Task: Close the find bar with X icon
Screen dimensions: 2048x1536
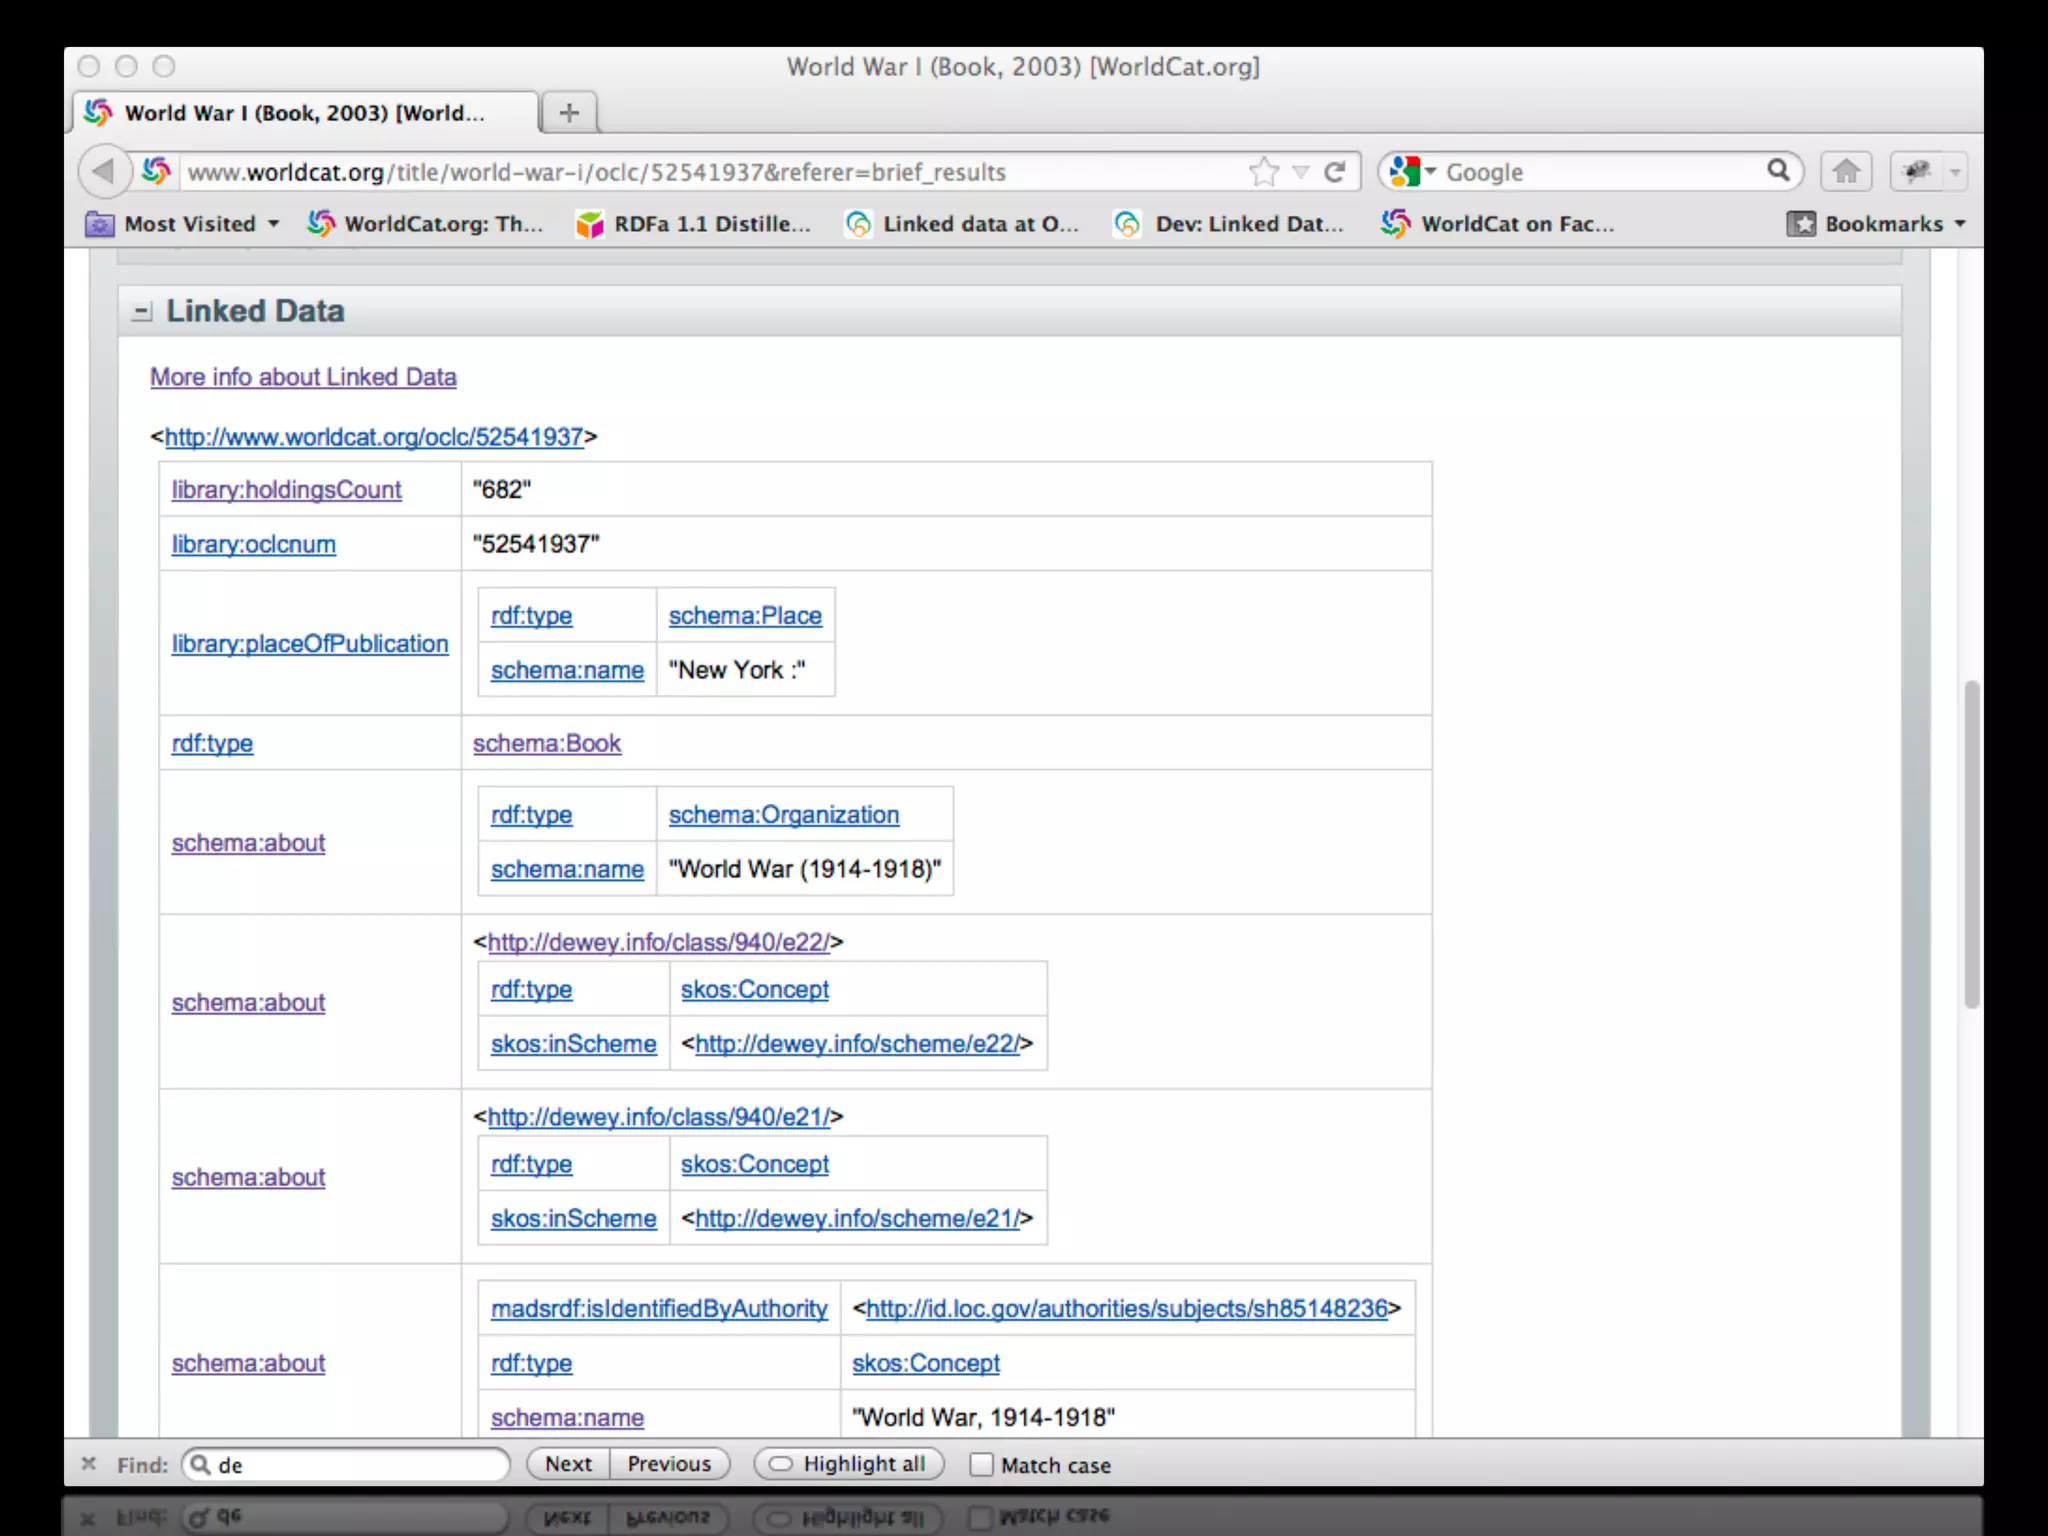Action: coord(89,1464)
